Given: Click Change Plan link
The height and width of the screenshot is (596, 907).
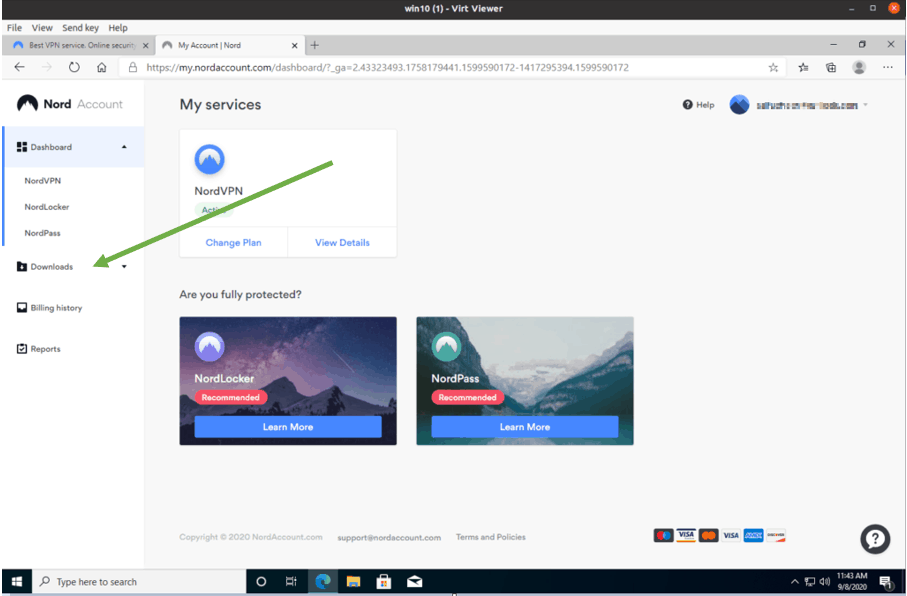Looking at the screenshot, I should pos(233,242).
